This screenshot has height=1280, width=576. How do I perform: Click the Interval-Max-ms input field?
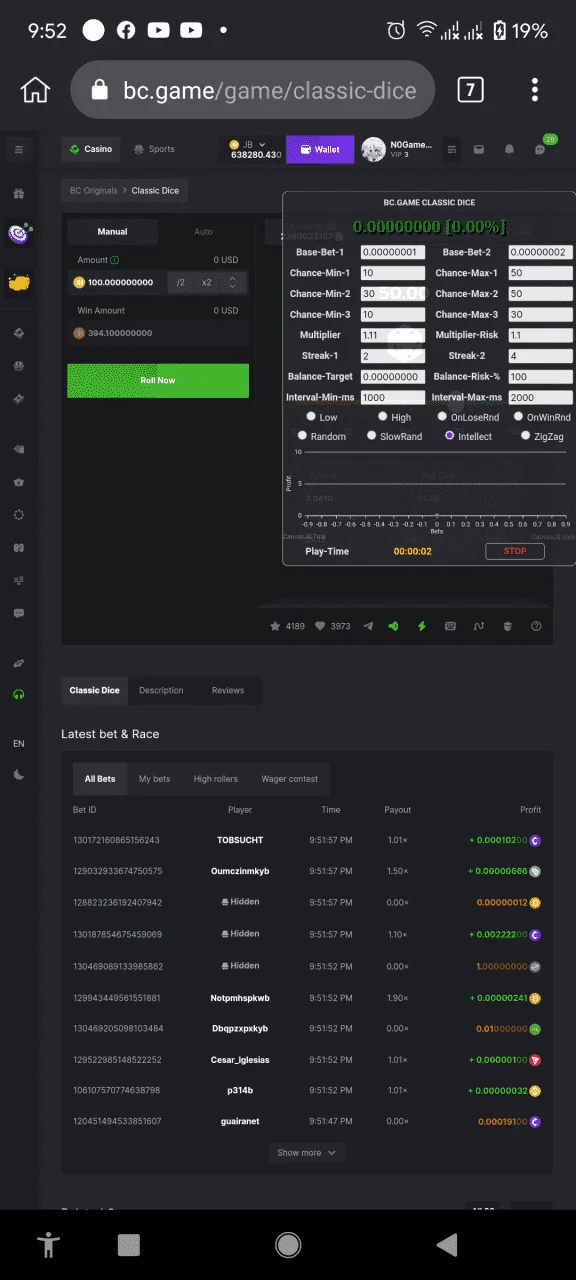[x=540, y=397]
